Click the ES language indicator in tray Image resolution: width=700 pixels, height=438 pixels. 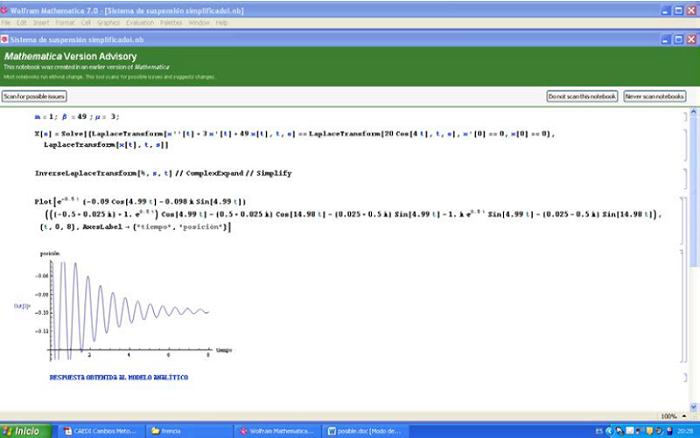[x=599, y=431]
